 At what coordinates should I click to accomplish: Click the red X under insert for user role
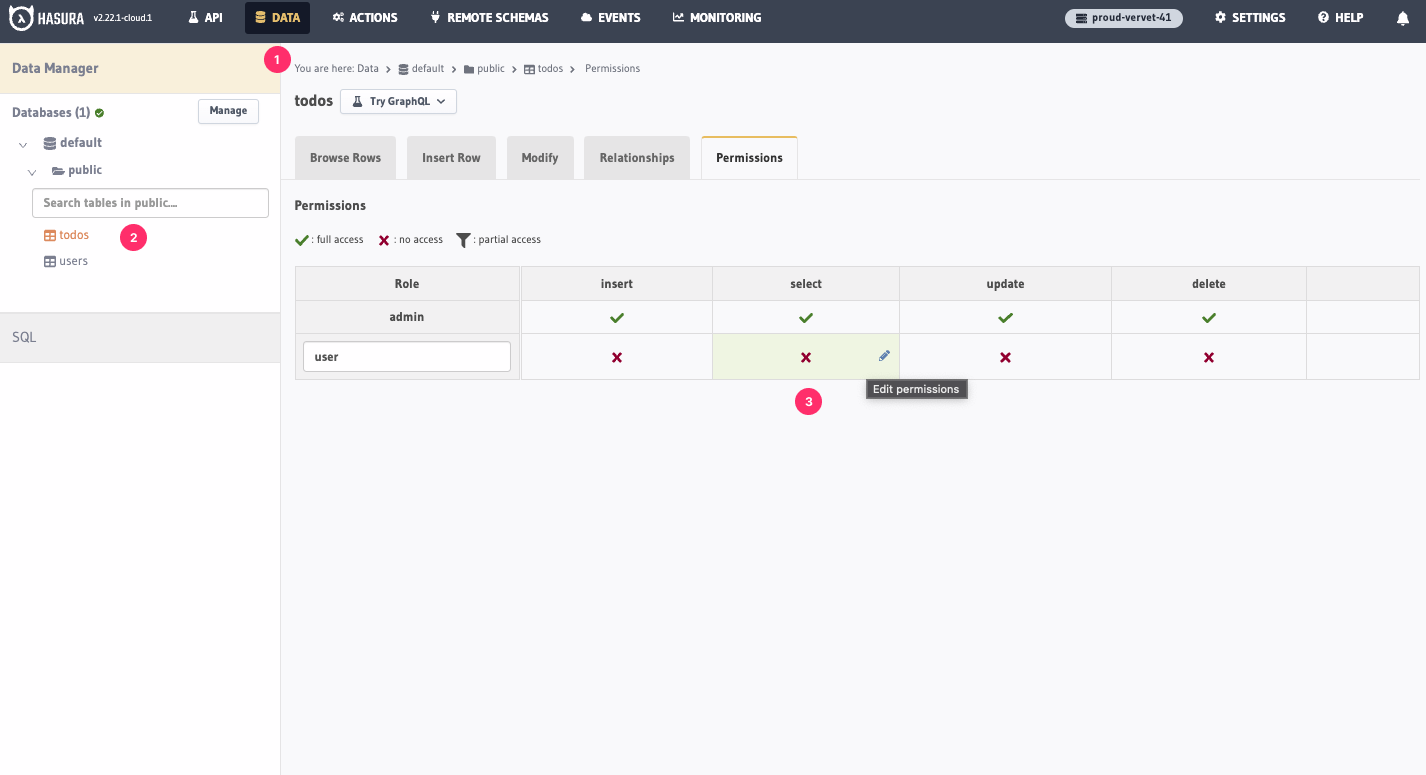[x=616, y=356]
